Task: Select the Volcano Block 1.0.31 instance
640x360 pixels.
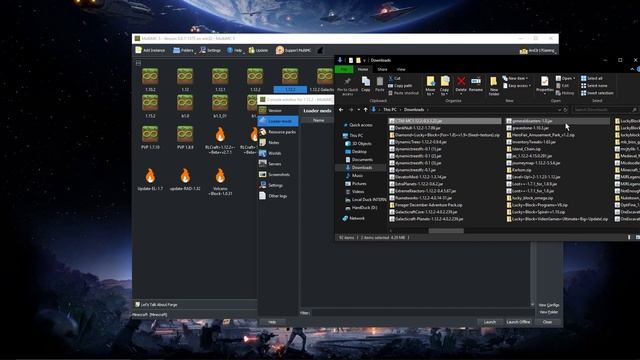Action: click(x=220, y=182)
